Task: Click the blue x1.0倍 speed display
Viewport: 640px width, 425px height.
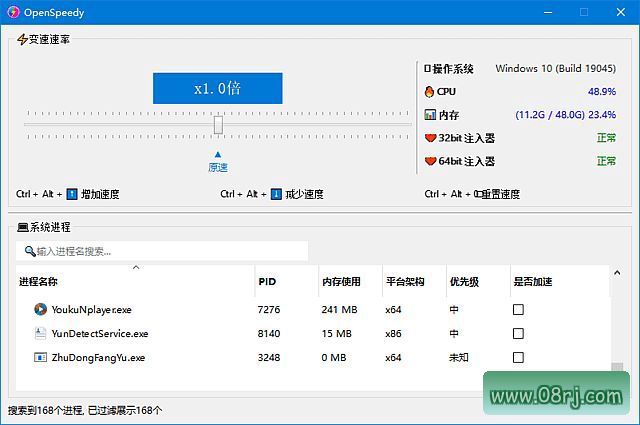Action: click(x=217, y=88)
